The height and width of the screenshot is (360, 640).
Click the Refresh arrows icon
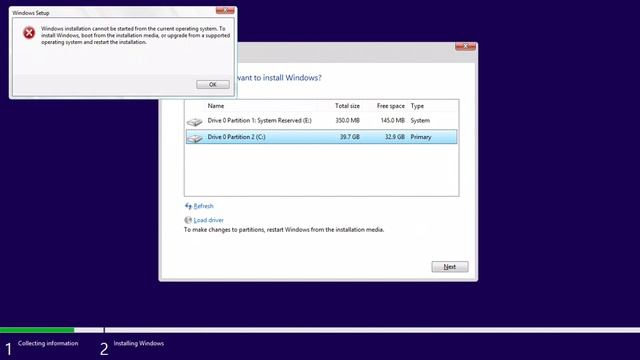coord(188,206)
